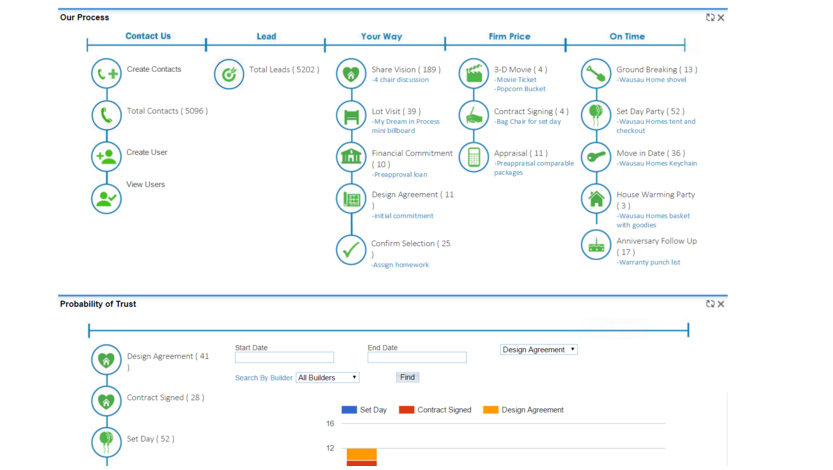
Task: Click Contract Signed ( 28 ) text
Action: 165,397
